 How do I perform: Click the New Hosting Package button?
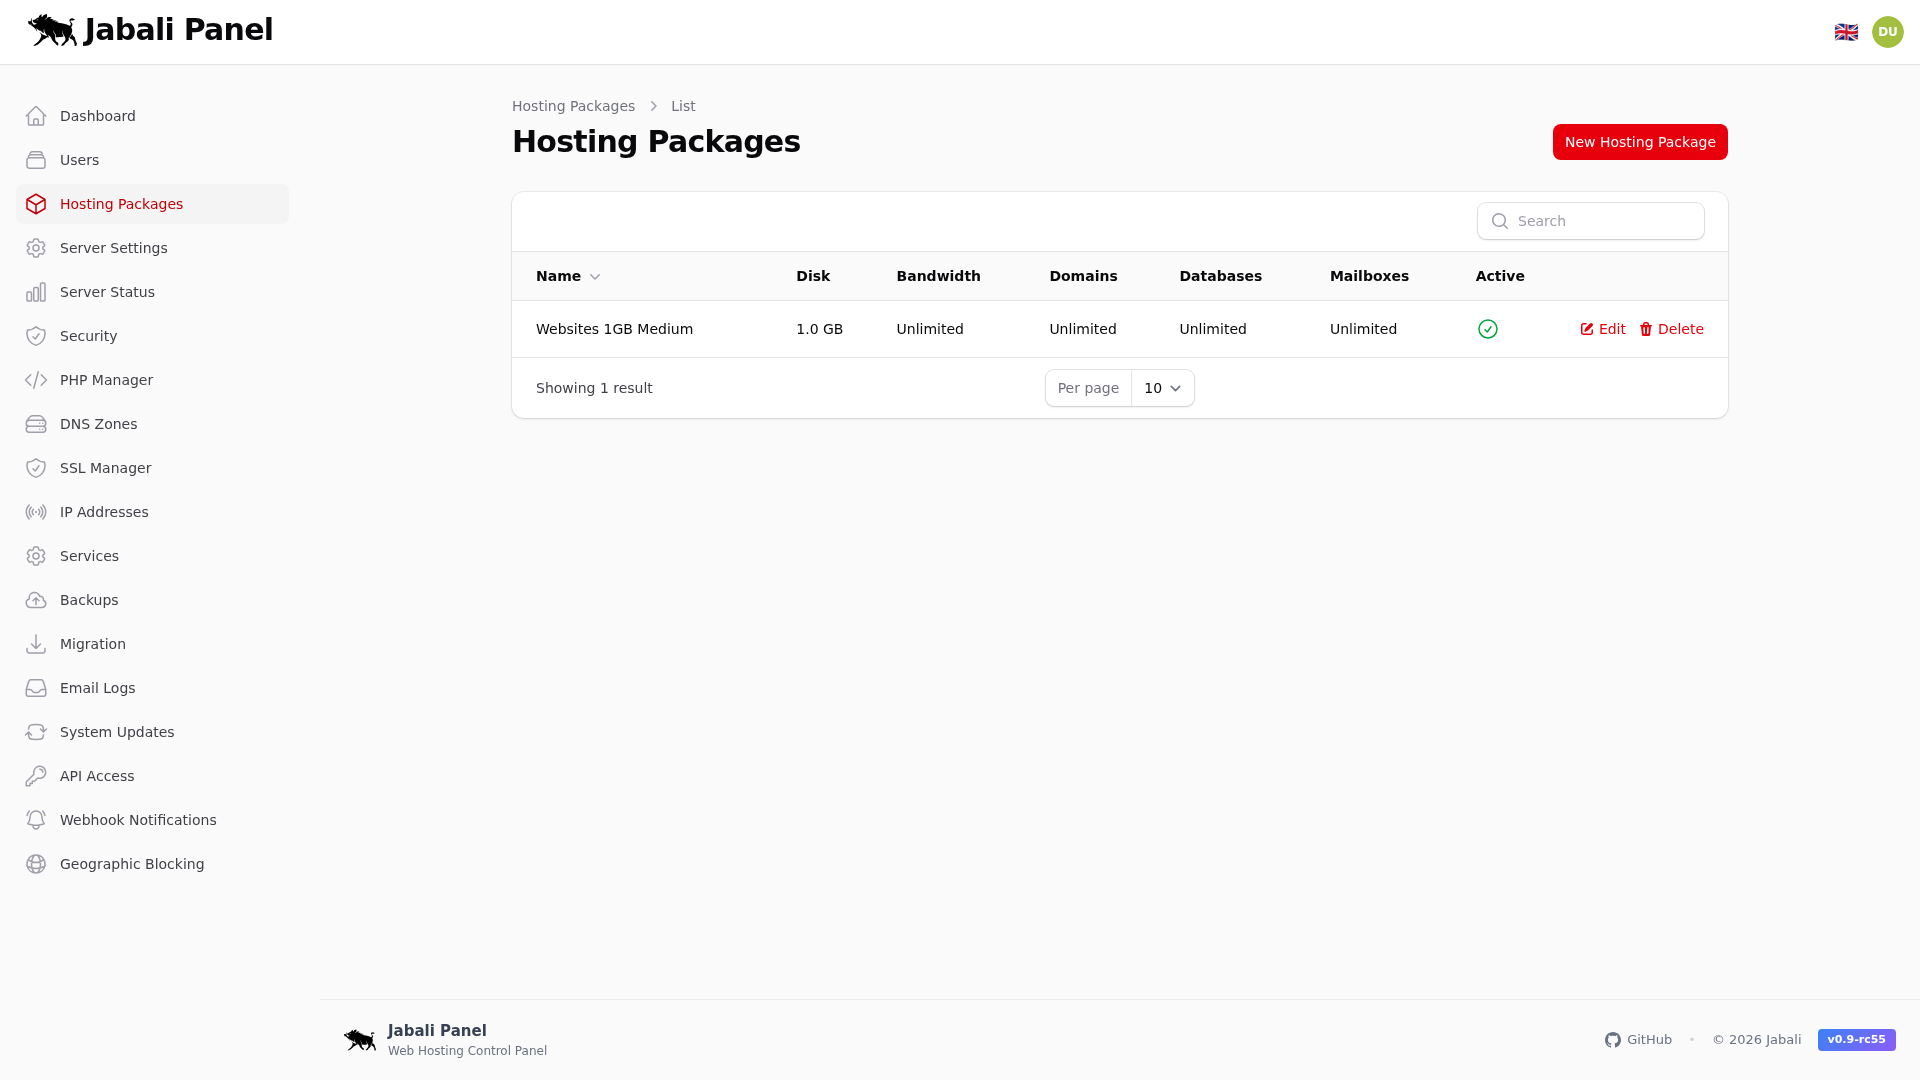[1640, 141]
